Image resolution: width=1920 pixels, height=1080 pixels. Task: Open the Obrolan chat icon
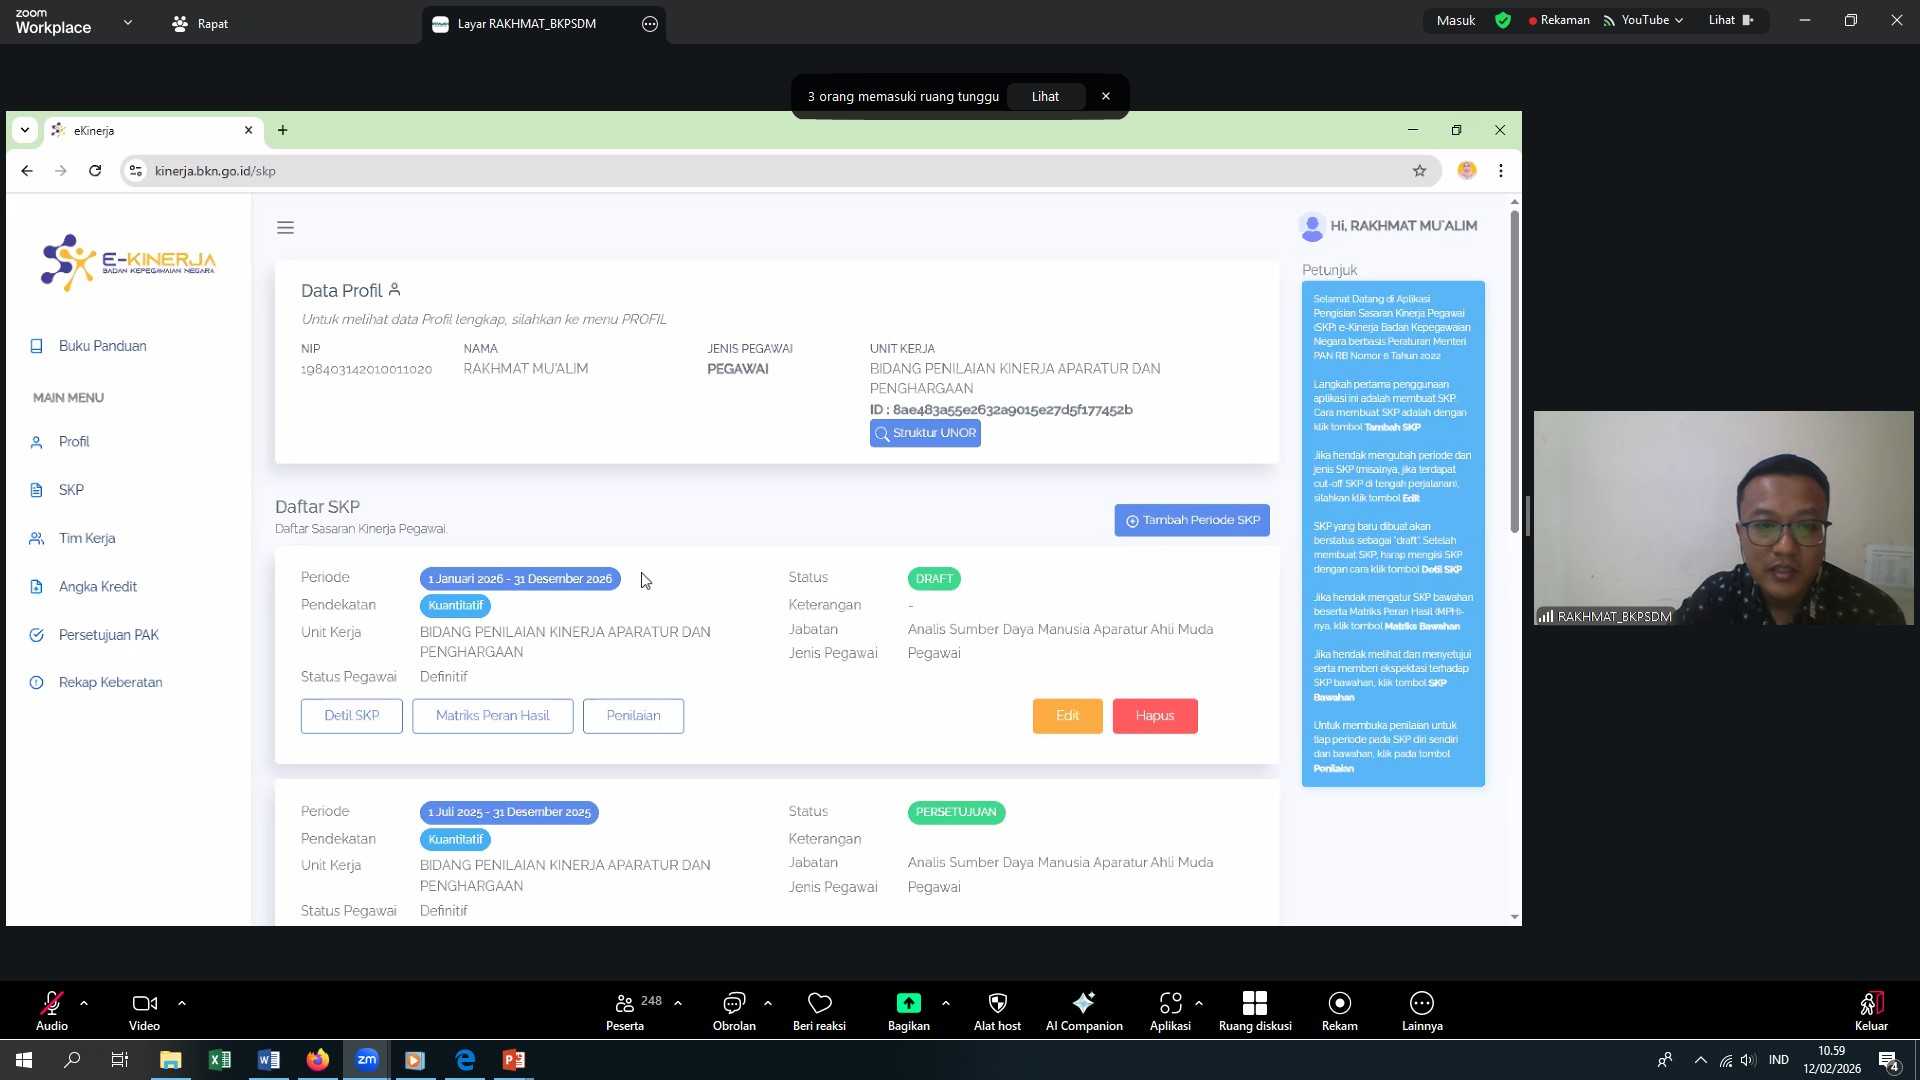[734, 1003]
